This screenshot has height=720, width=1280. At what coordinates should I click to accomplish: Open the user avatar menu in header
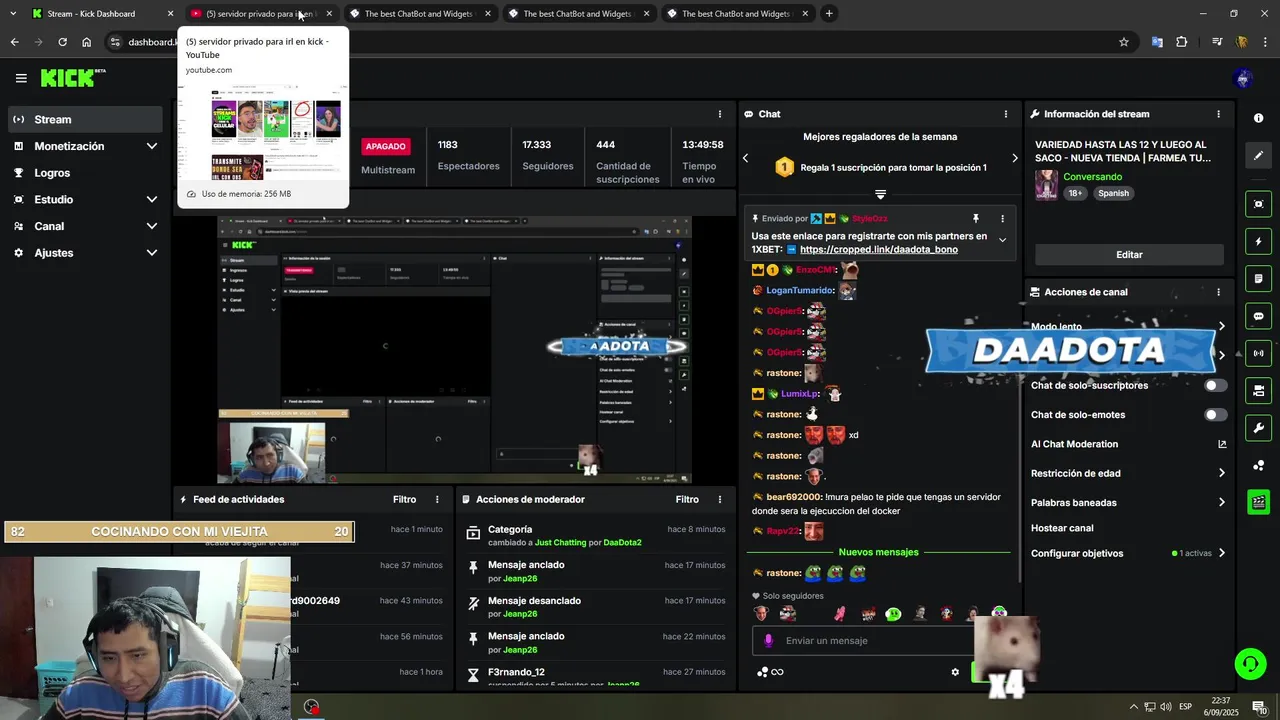point(1244,78)
